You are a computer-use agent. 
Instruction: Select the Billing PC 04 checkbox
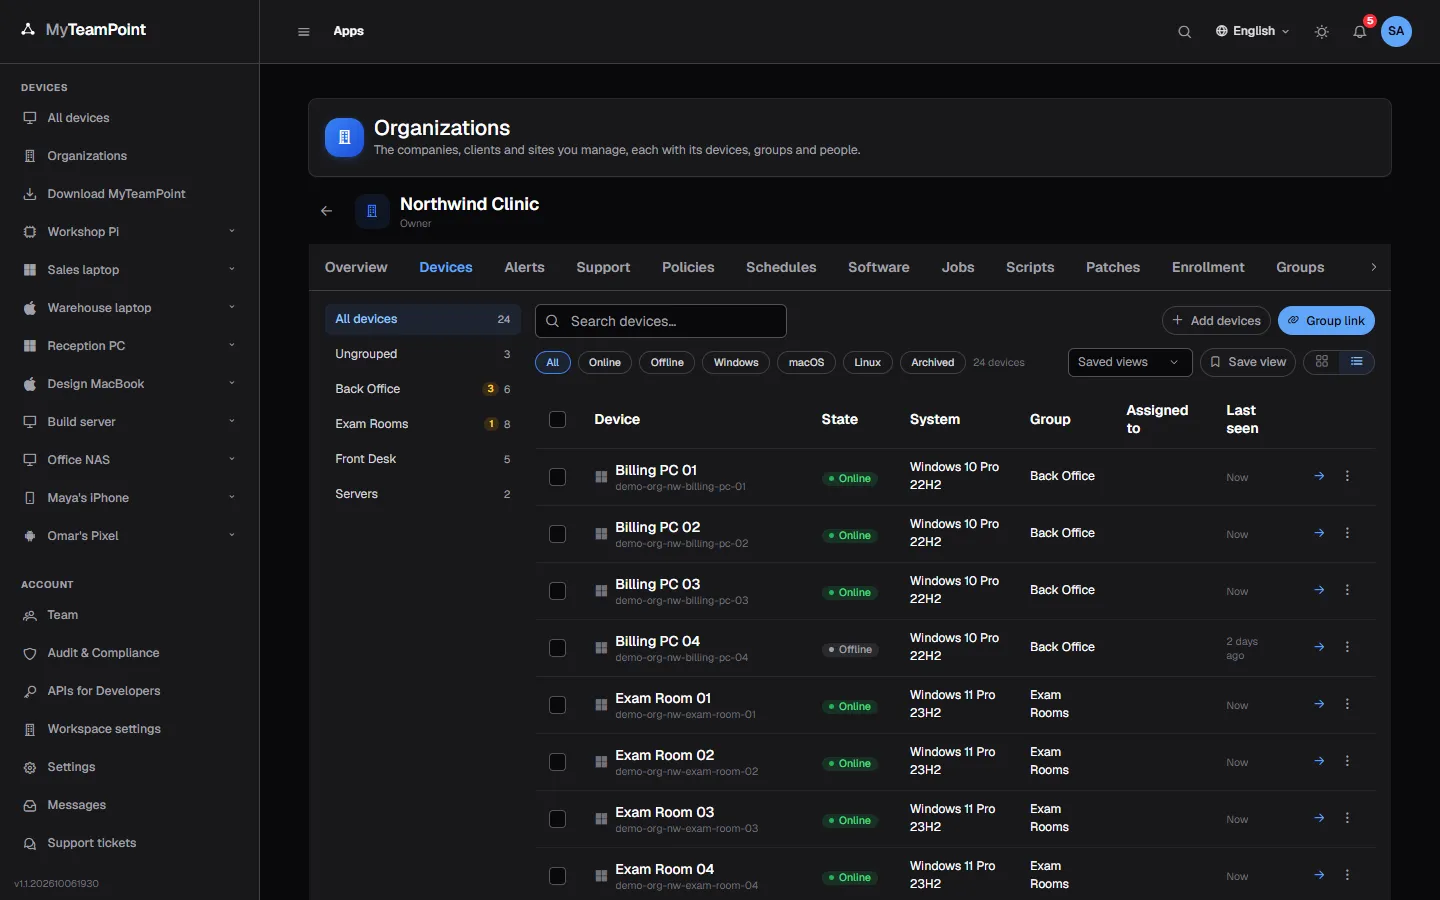tap(558, 648)
